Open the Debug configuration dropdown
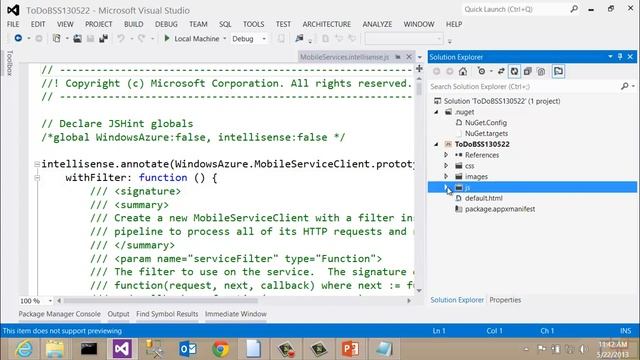Viewport: 640px width, 360px height. point(264,39)
